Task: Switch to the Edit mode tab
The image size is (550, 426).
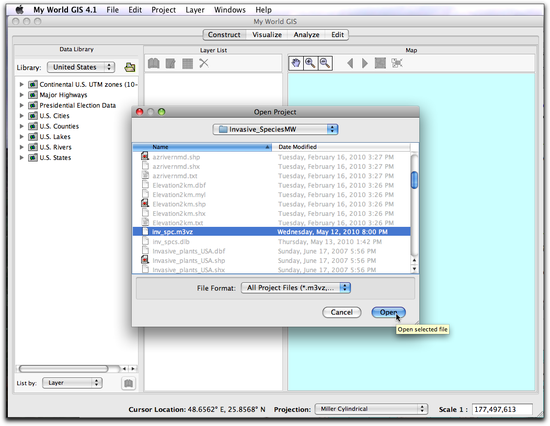Action: [337, 35]
